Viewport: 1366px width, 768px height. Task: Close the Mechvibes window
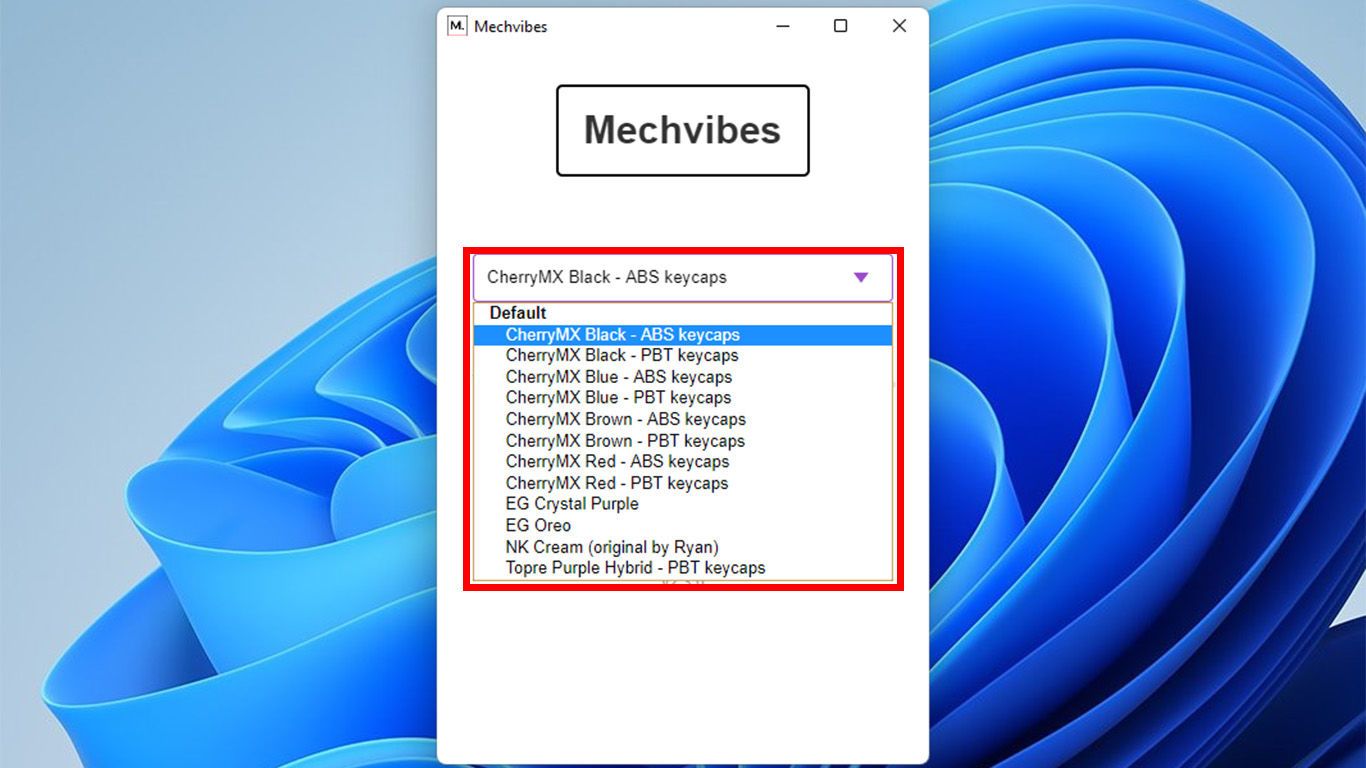[899, 26]
